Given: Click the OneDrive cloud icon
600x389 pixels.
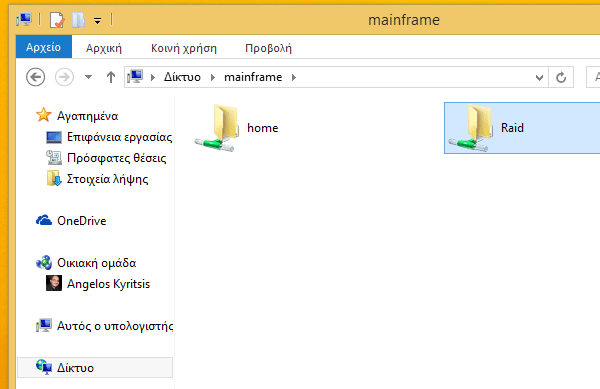Looking at the screenshot, I should [44, 220].
